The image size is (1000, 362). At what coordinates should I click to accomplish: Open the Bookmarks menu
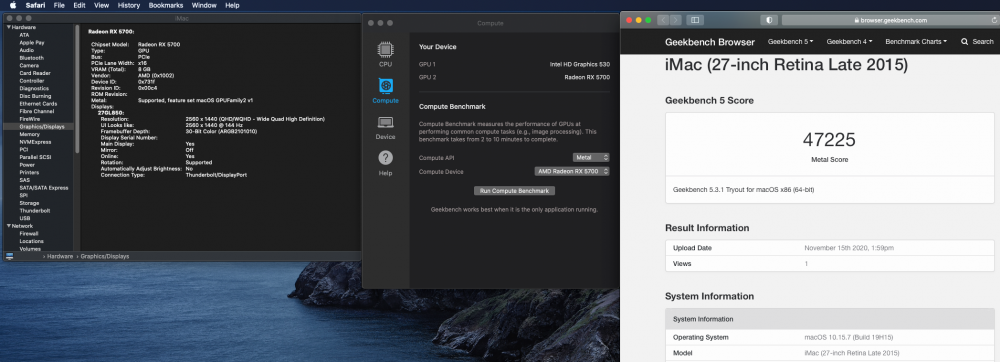166,5
